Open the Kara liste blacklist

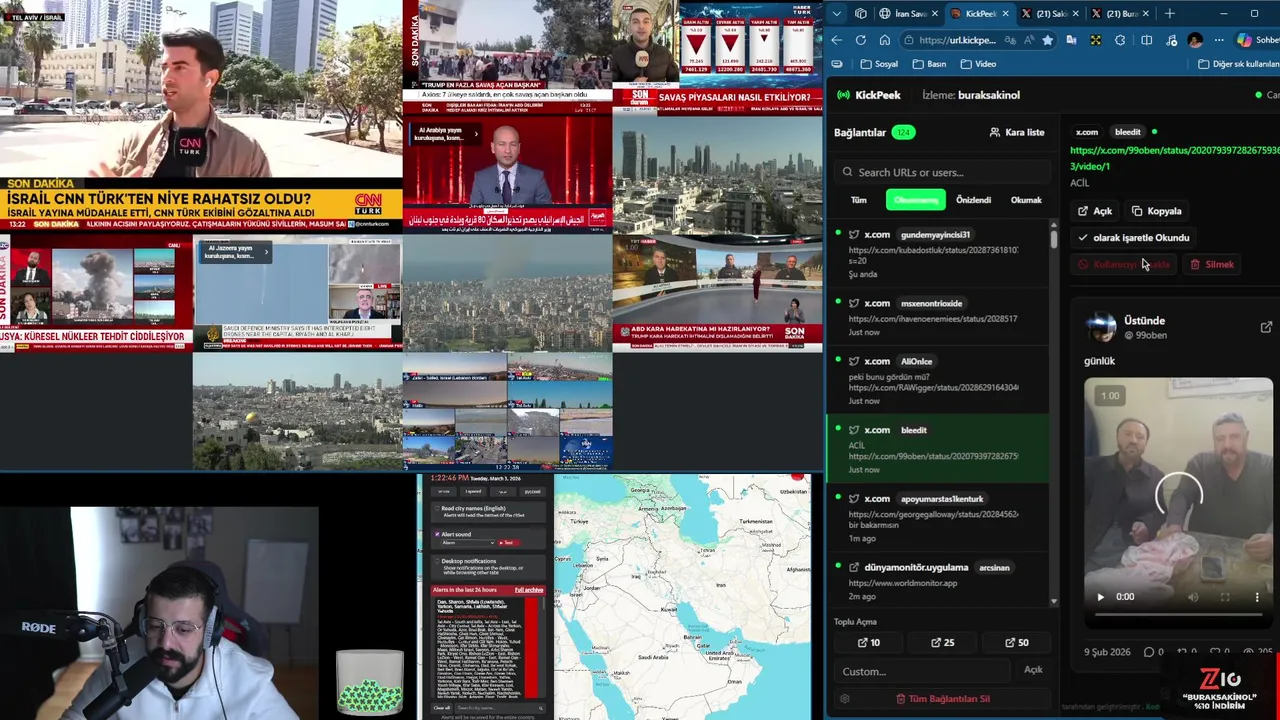(x=1016, y=132)
